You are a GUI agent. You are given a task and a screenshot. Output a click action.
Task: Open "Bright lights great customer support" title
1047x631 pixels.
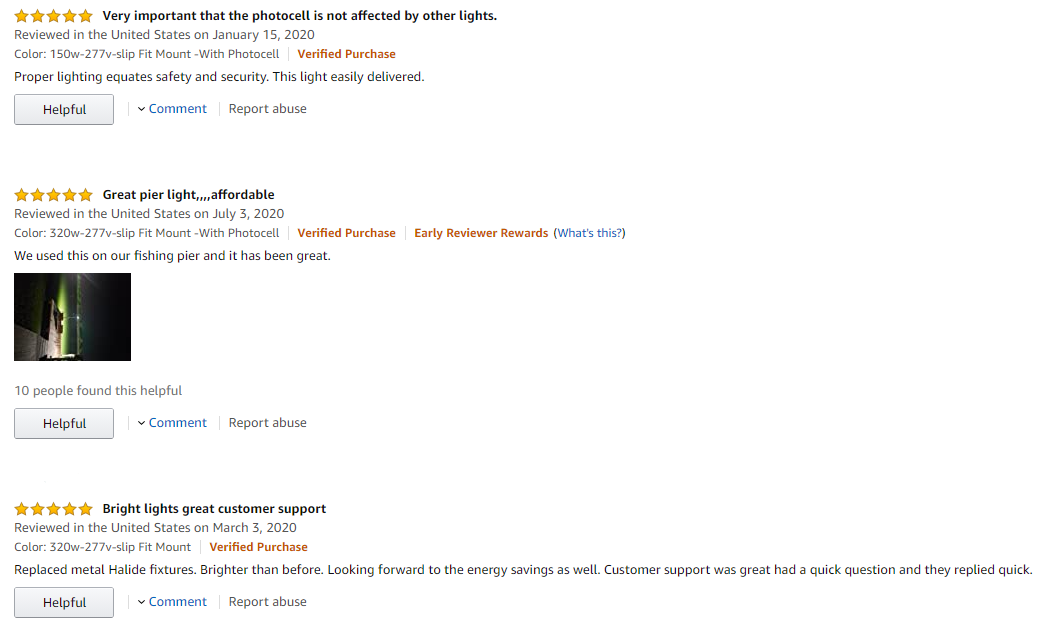pos(214,509)
